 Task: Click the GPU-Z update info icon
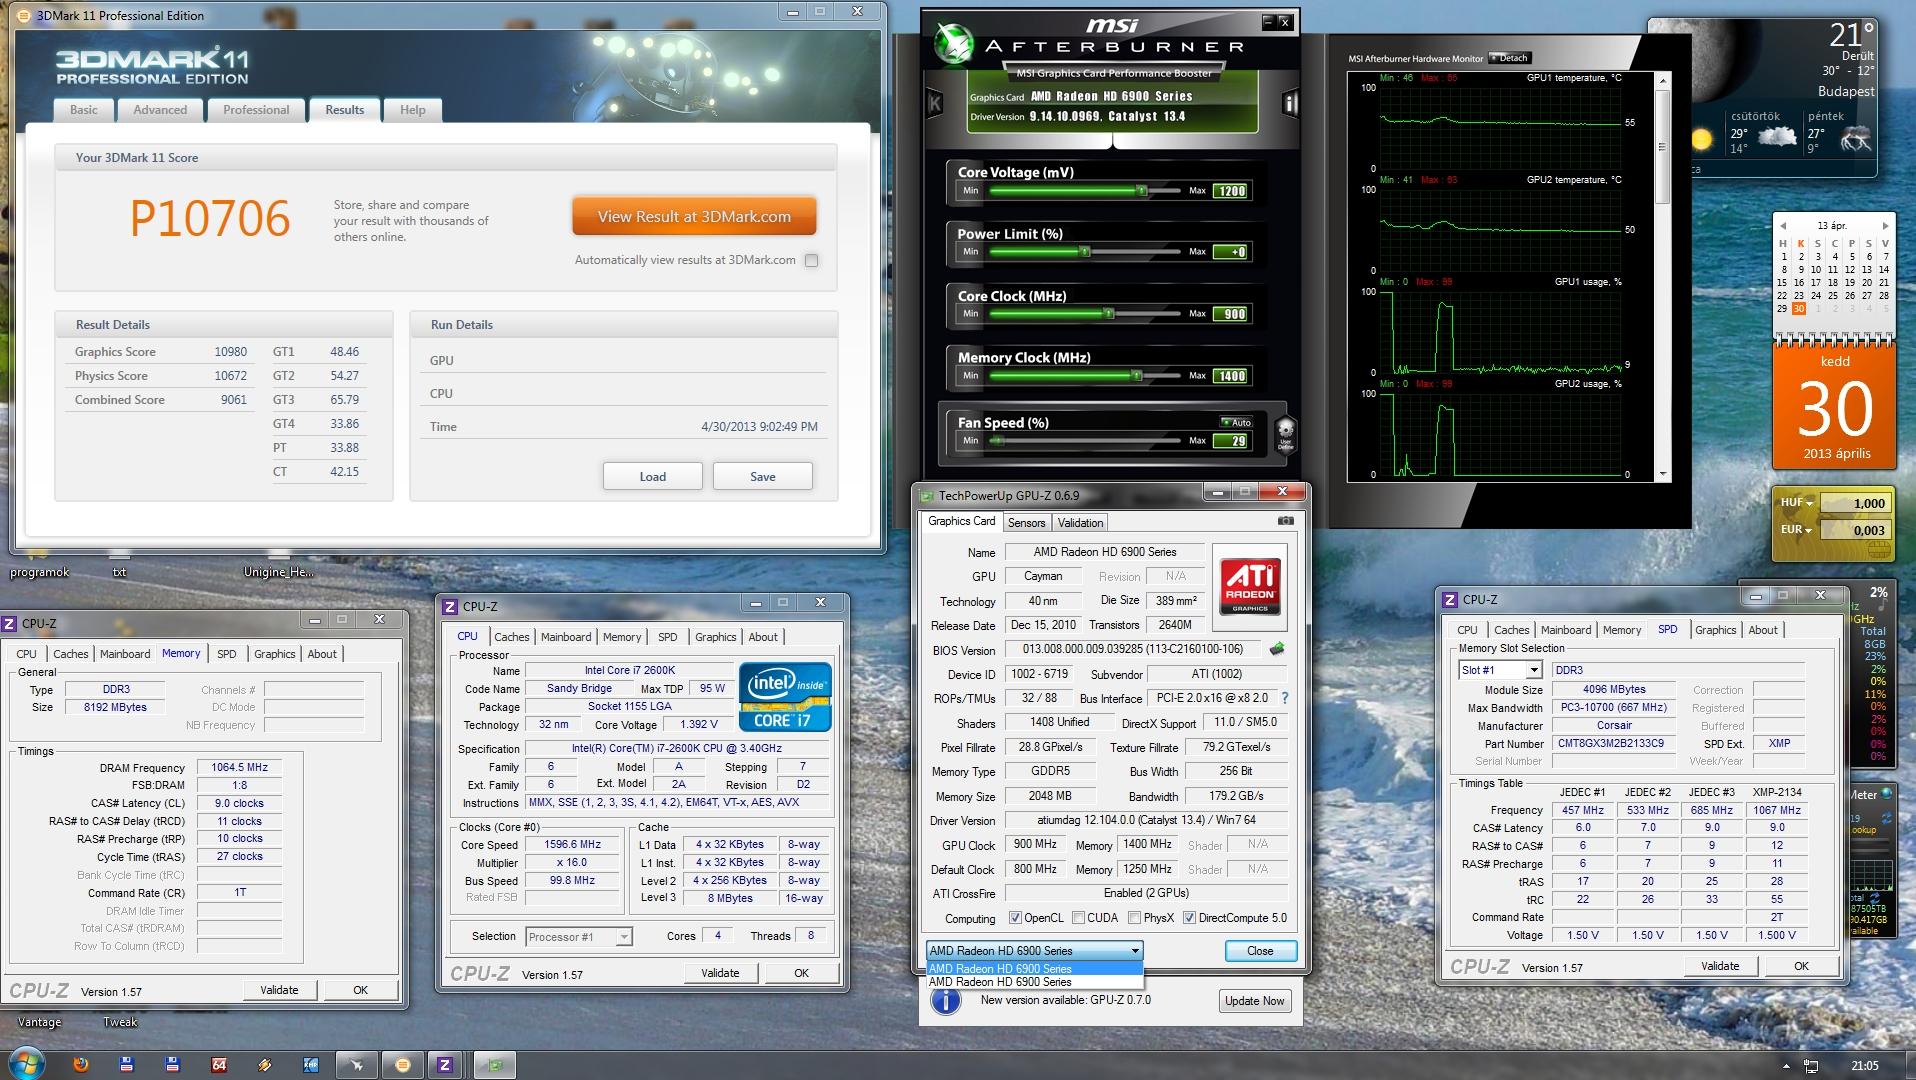(x=945, y=1001)
